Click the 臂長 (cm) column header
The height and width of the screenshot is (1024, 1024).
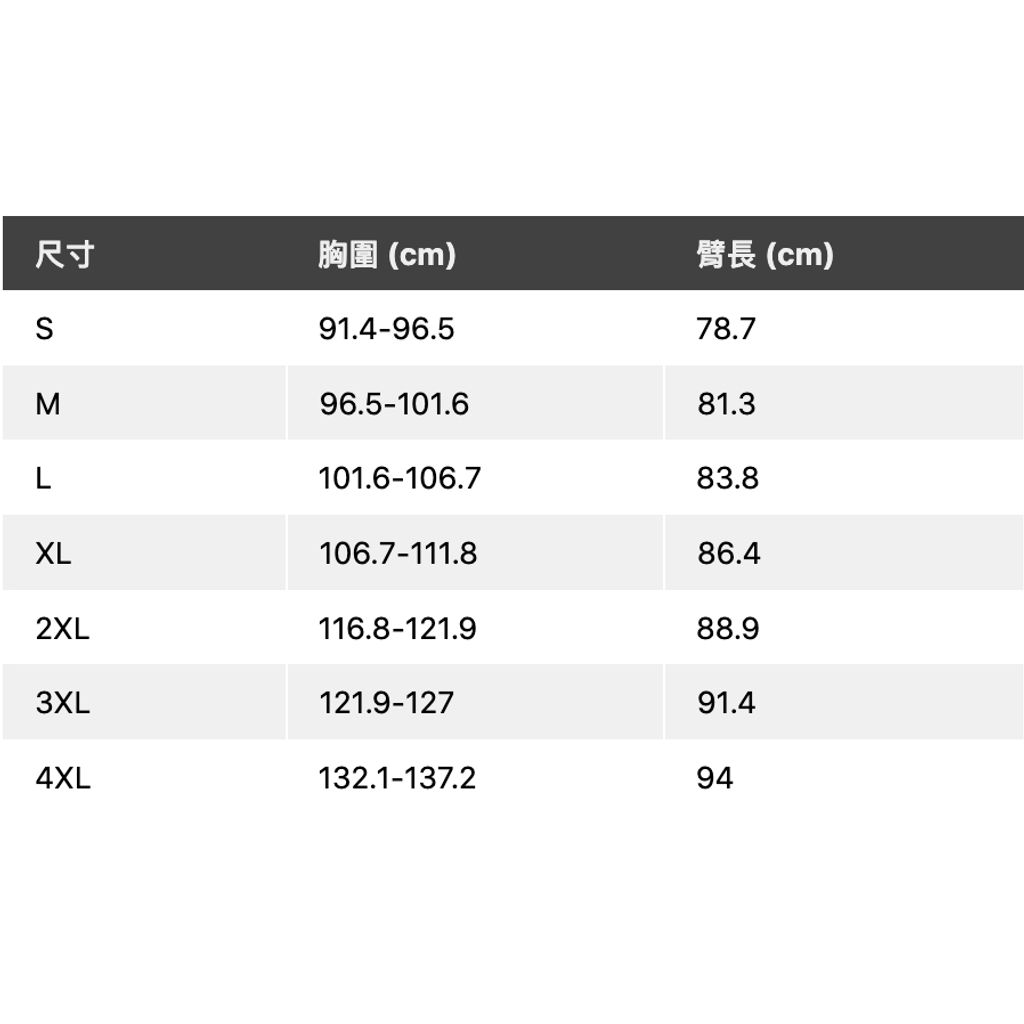[765, 255]
